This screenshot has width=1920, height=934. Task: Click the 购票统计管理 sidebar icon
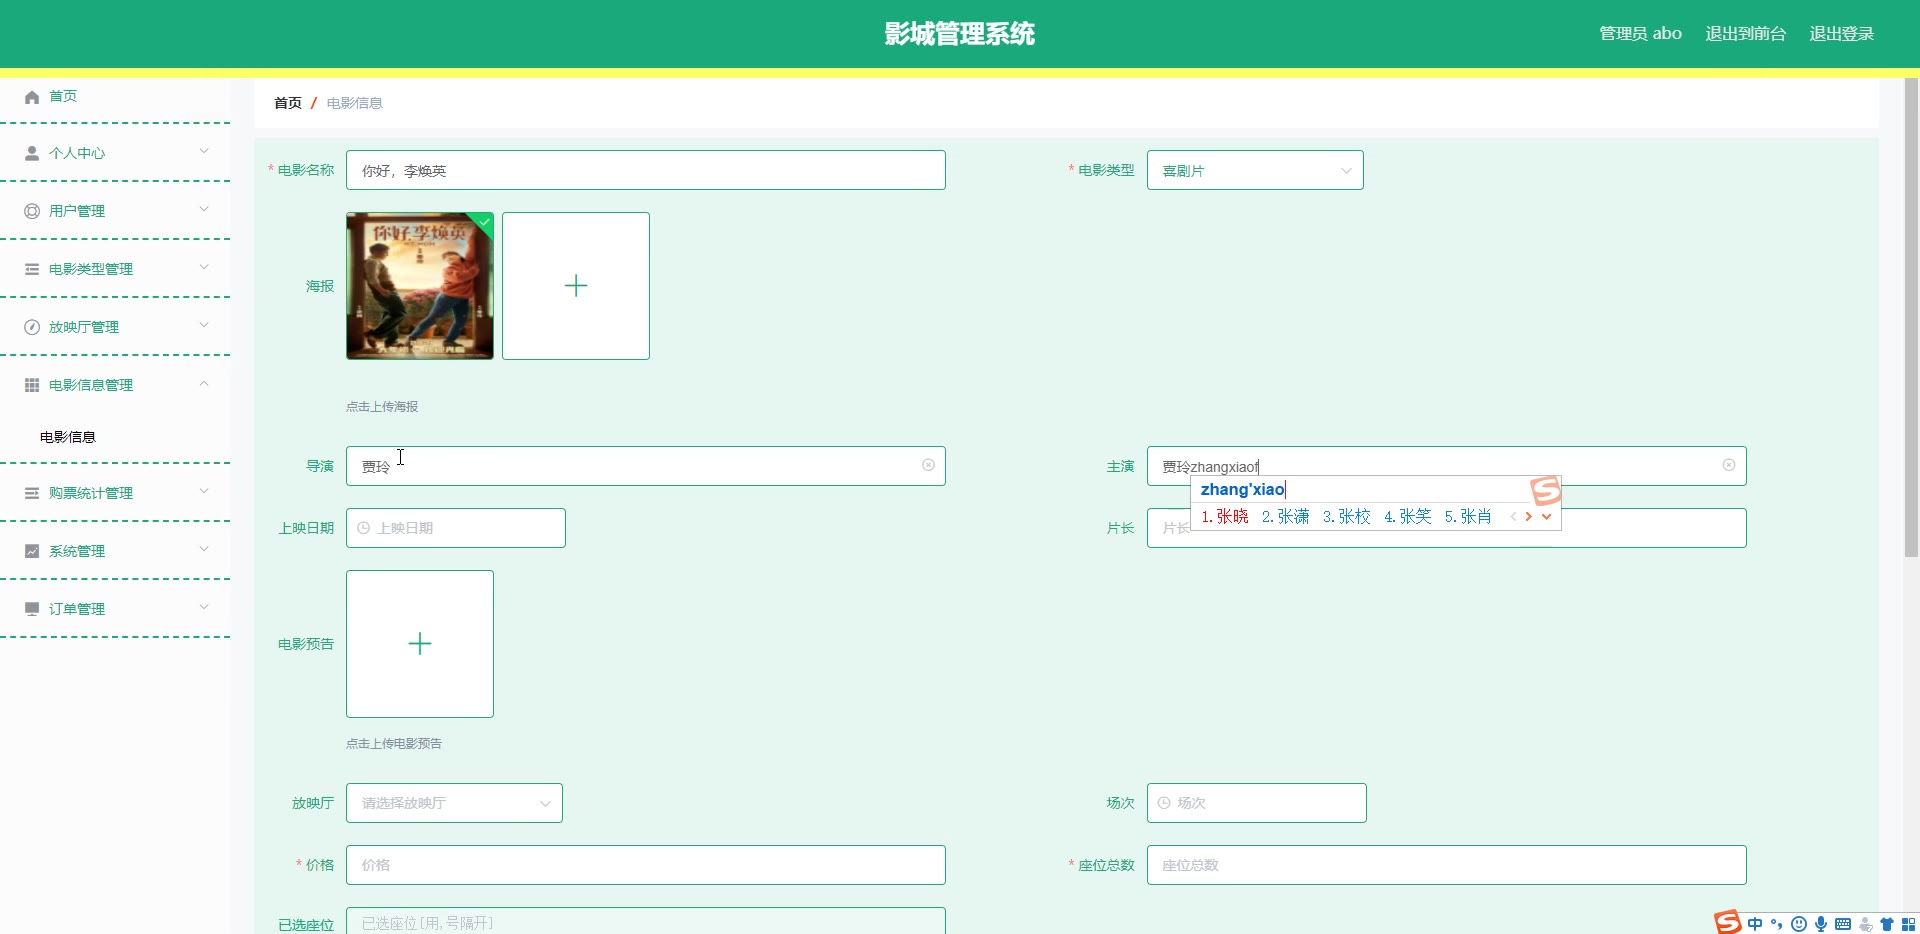click(x=32, y=493)
